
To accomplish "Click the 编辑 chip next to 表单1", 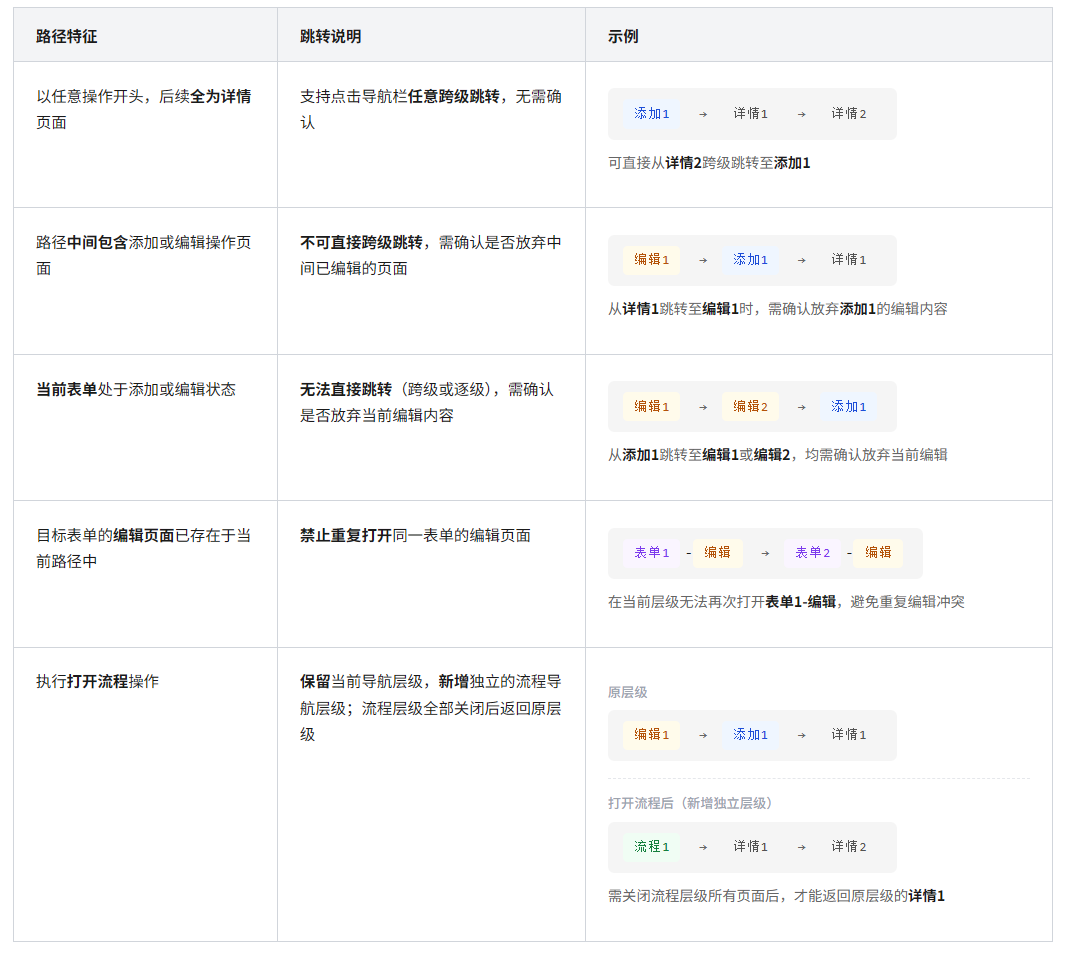I will click(x=717, y=553).
